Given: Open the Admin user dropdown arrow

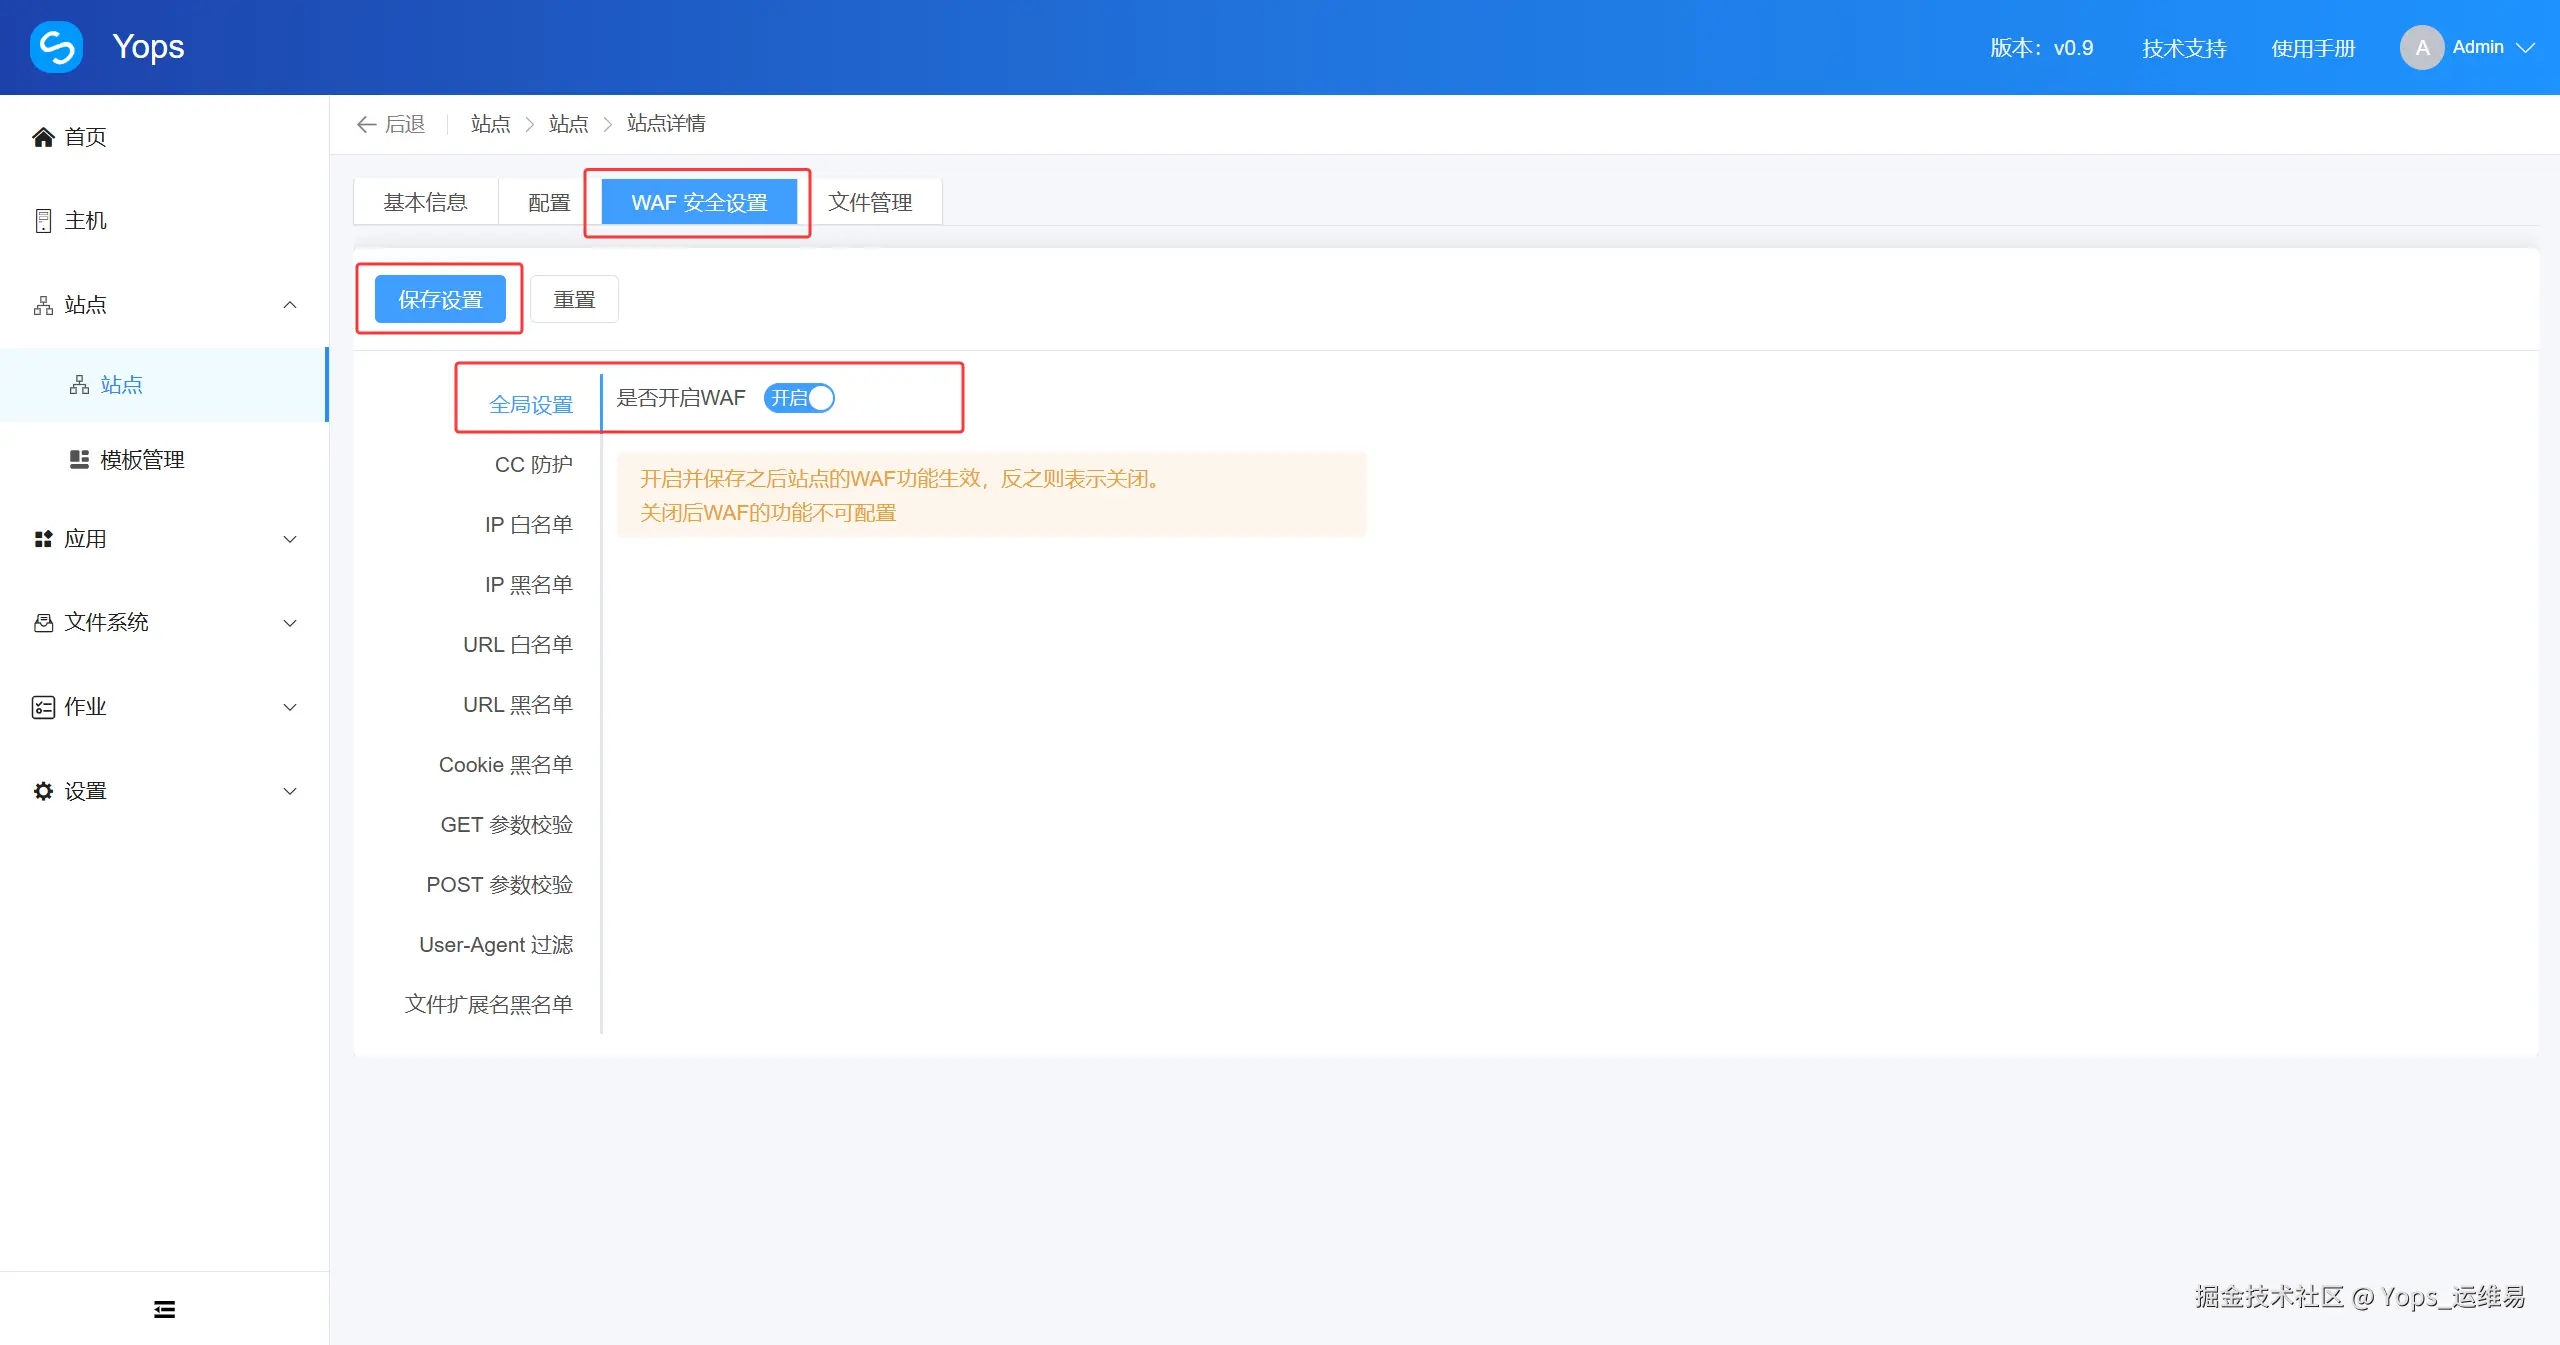Looking at the screenshot, I should pyautogui.click(x=2526, y=47).
